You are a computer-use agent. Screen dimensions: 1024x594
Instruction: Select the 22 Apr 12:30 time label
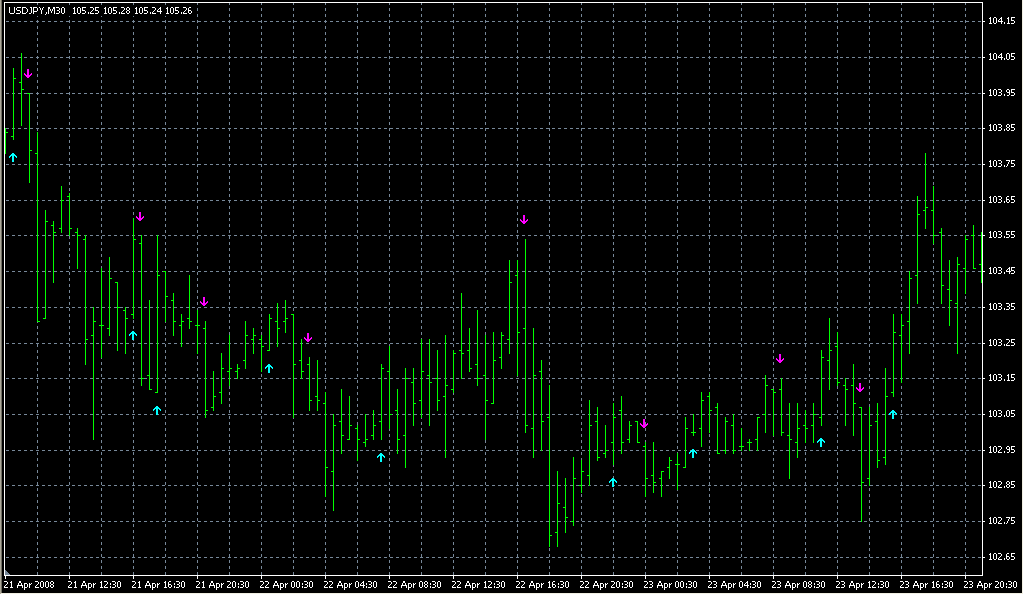point(478,584)
